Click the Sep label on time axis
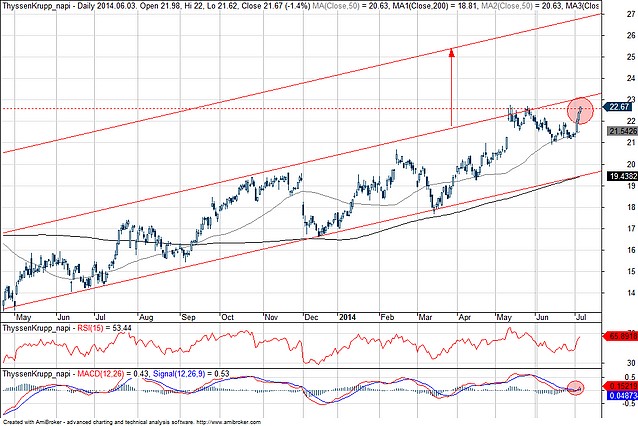This screenshot has width=638, height=426. point(188,317)
